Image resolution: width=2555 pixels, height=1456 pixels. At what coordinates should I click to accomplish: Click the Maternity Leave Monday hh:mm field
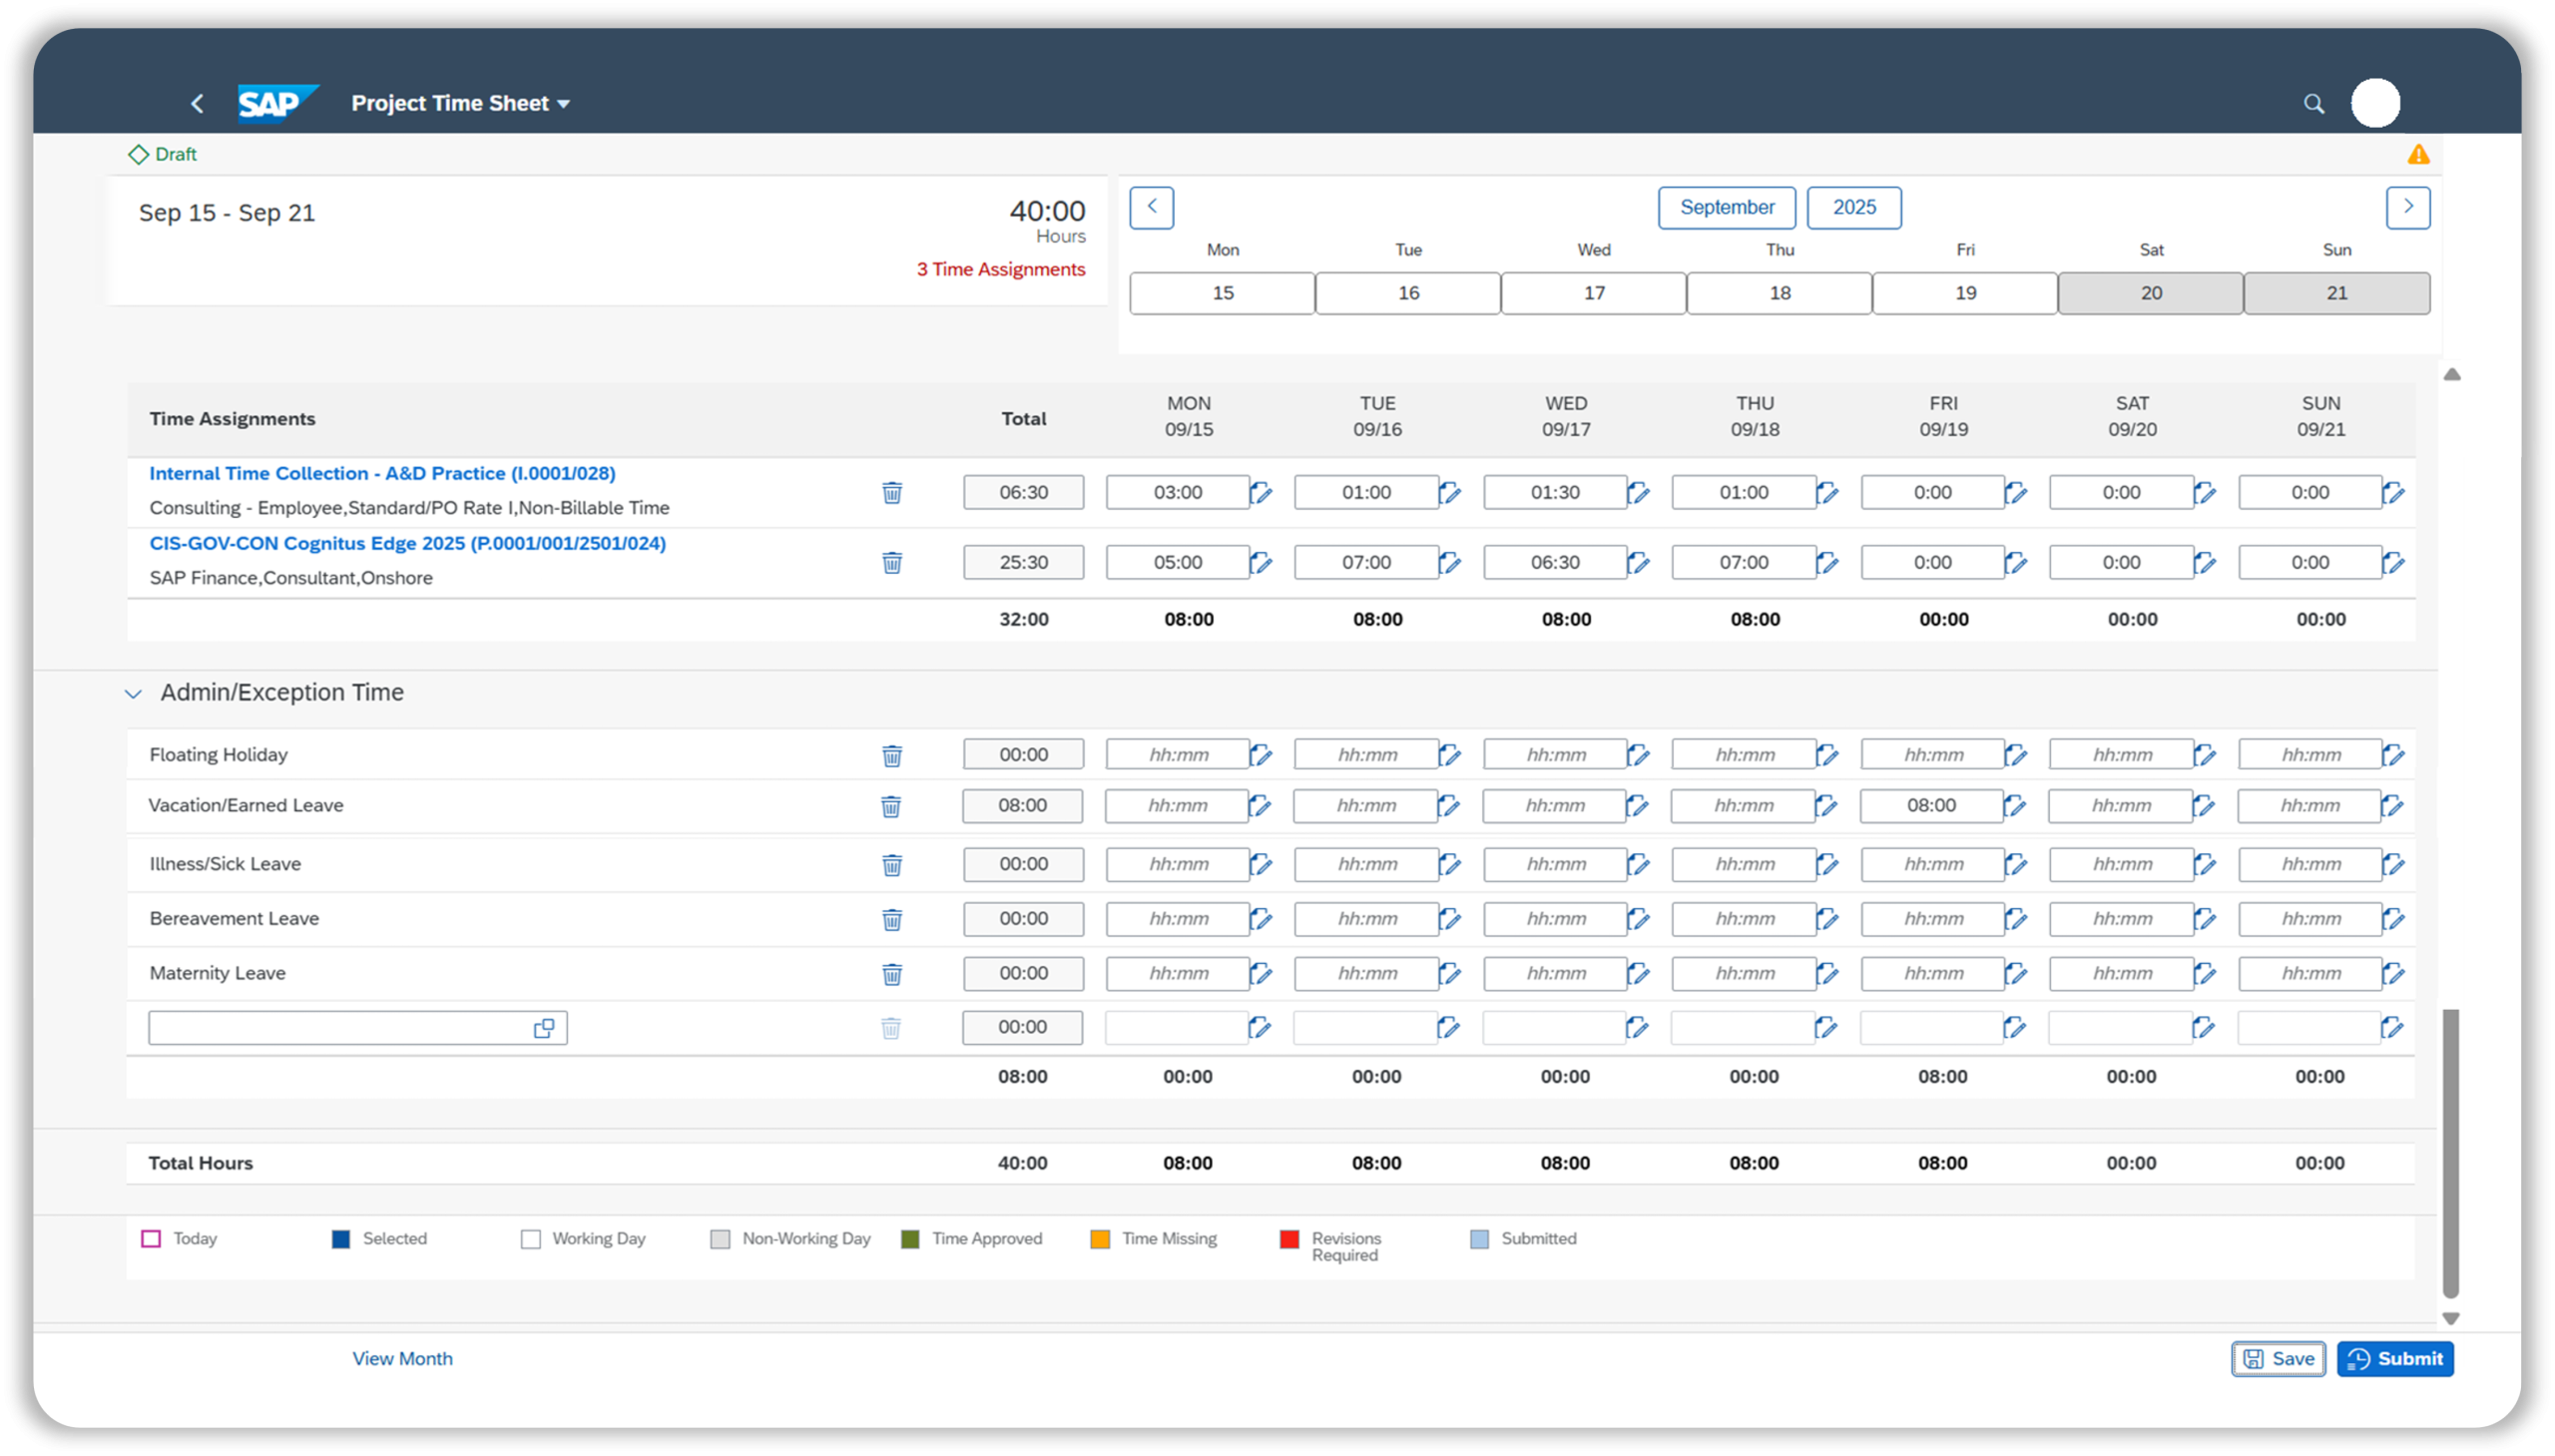[x=1177, y=973]
